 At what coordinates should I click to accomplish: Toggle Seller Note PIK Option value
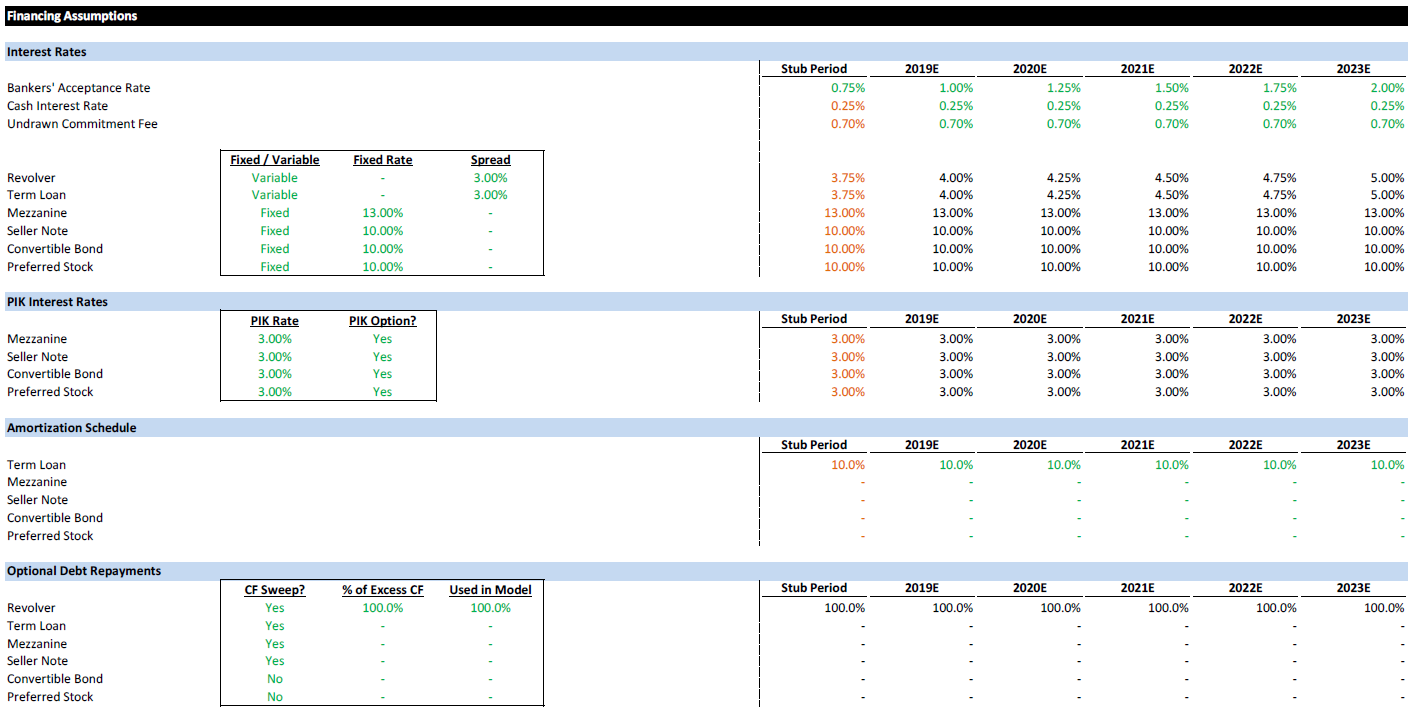coord(382,356)
